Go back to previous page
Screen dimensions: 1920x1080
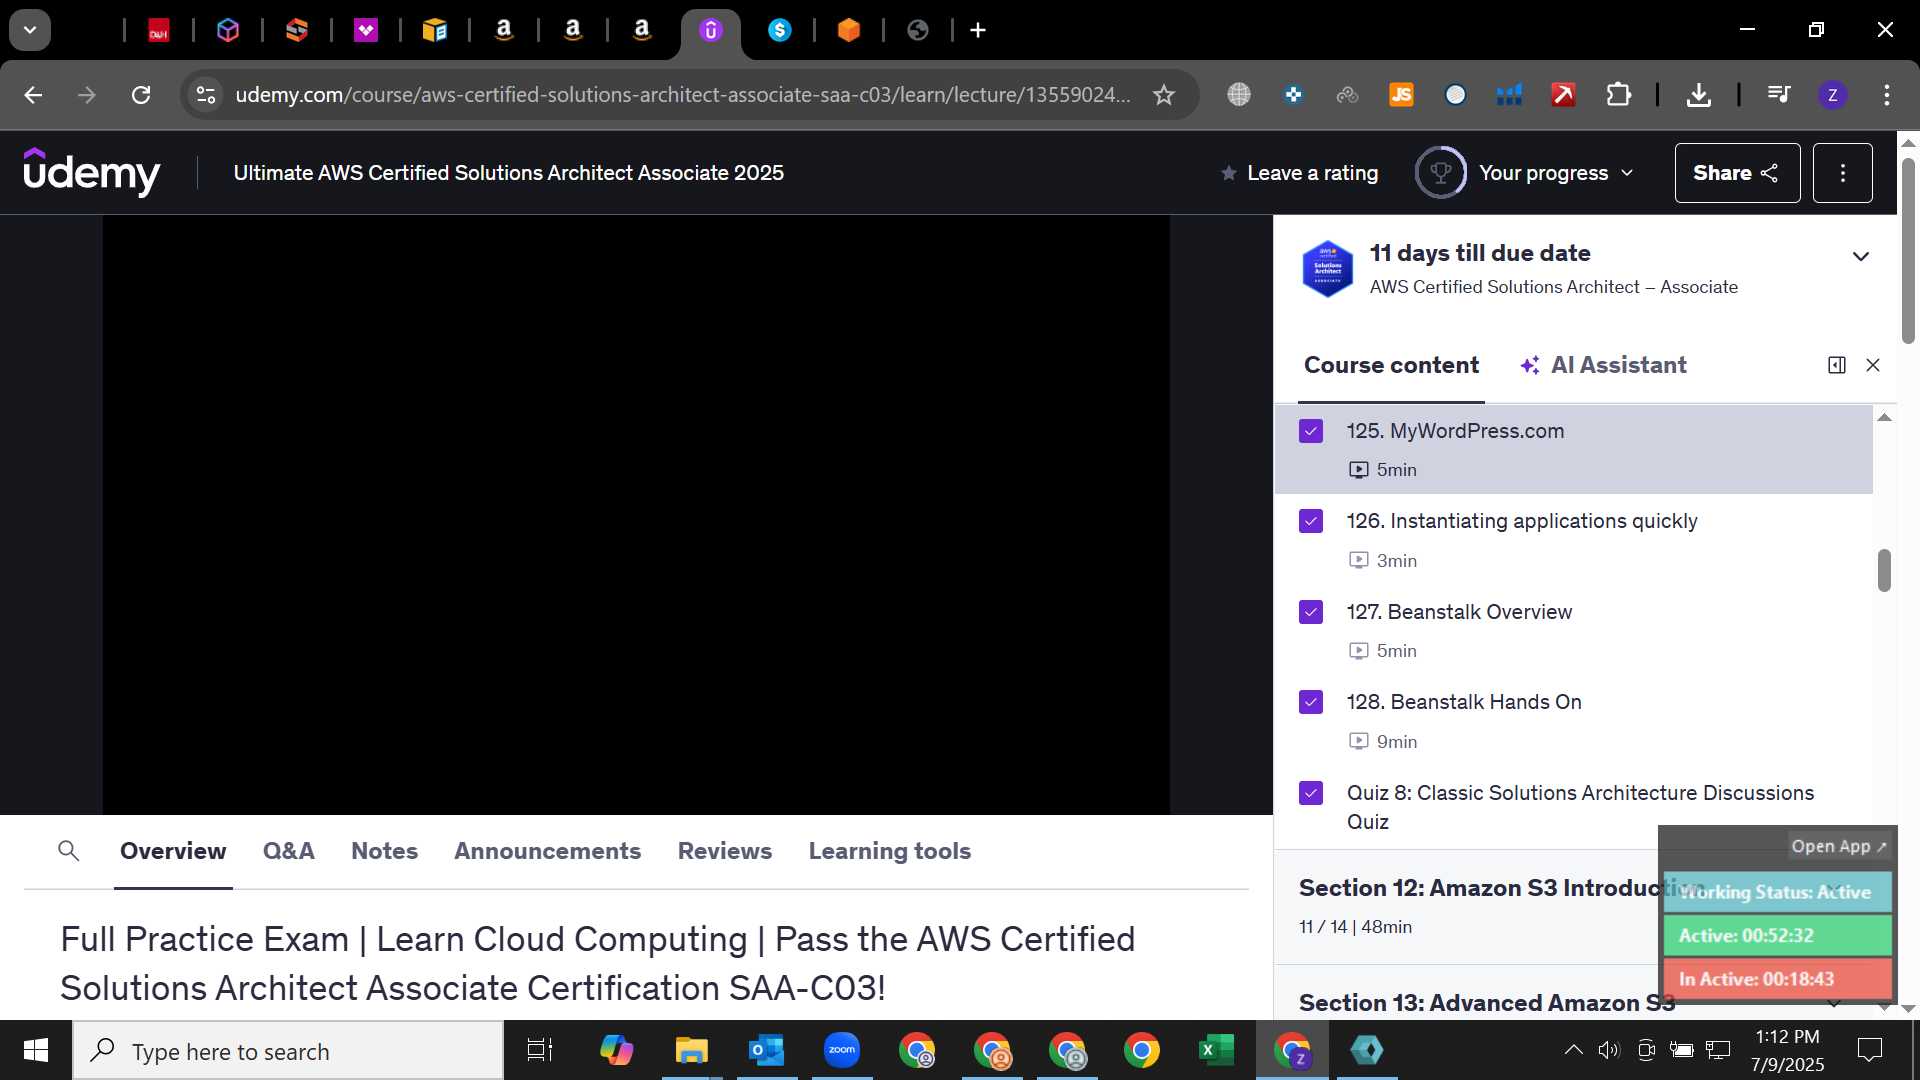click(x=33, y=95)
